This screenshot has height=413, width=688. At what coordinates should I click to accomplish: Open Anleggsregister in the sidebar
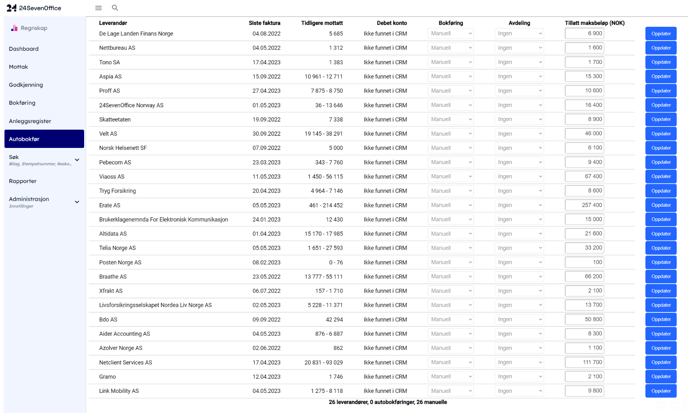click(30, 121)
